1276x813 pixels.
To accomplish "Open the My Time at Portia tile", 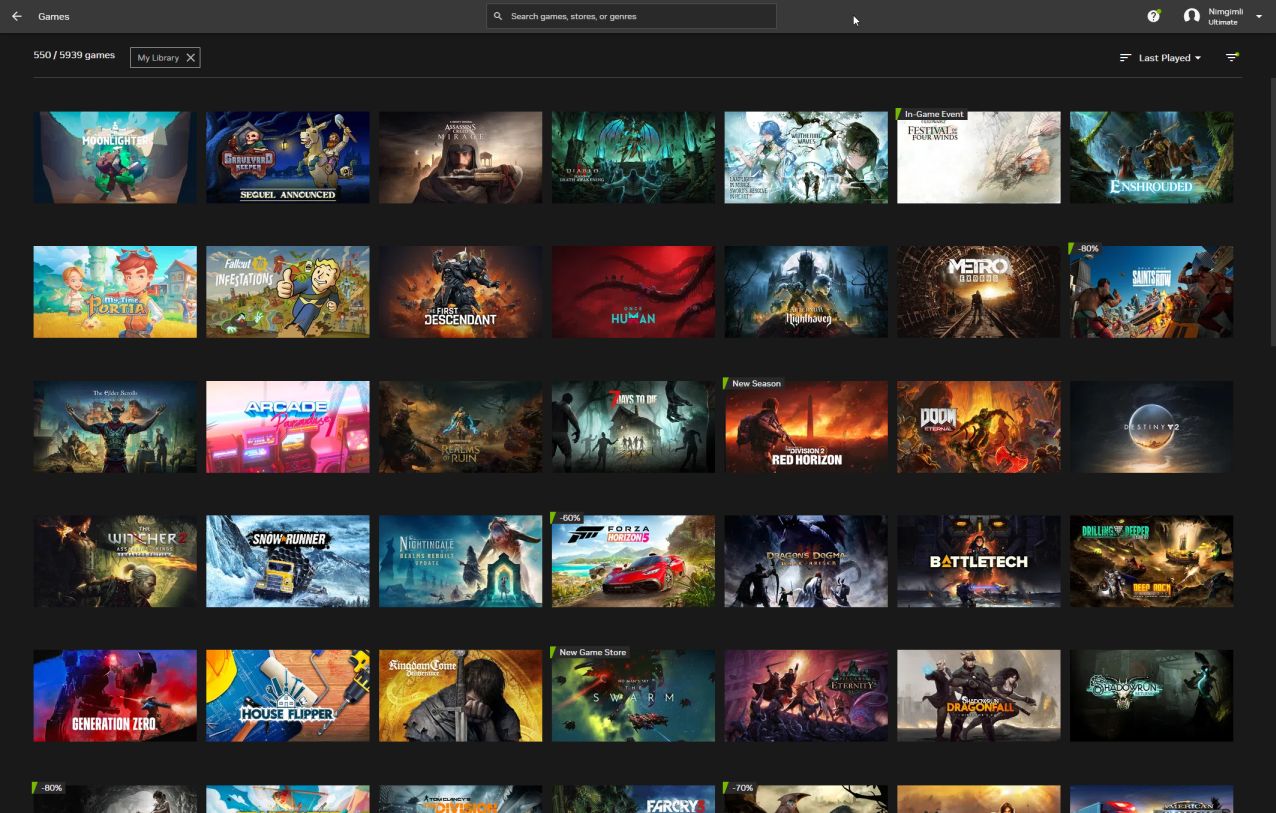I will point(115,292).
